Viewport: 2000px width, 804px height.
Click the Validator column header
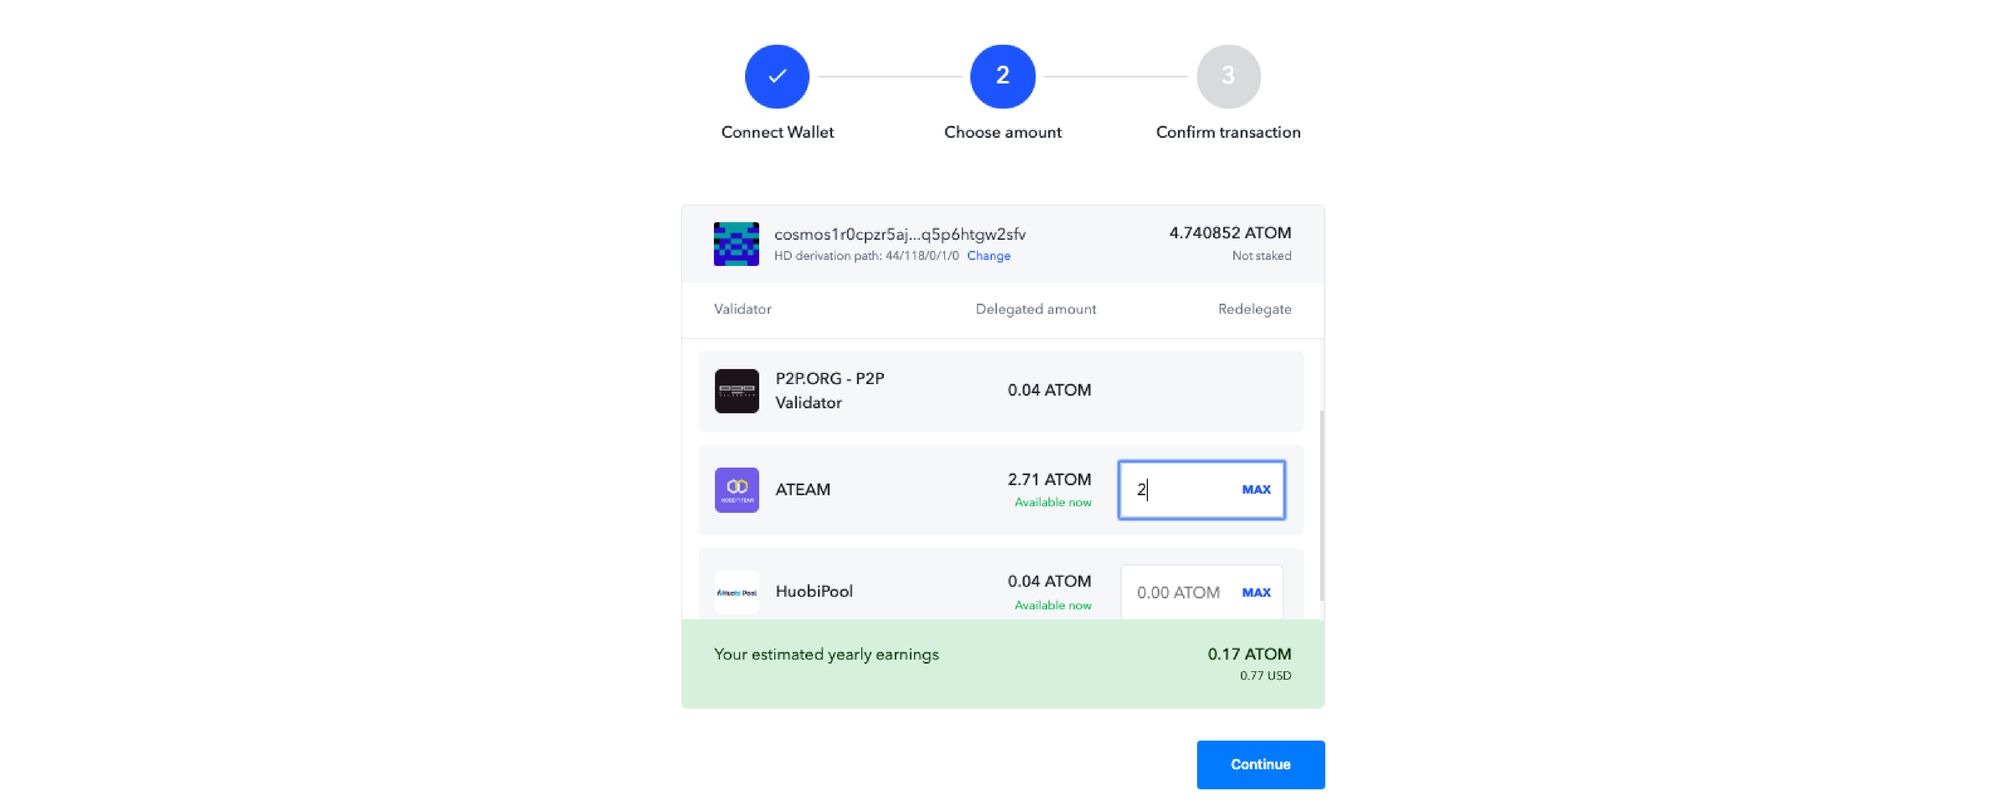coord(742,309)
